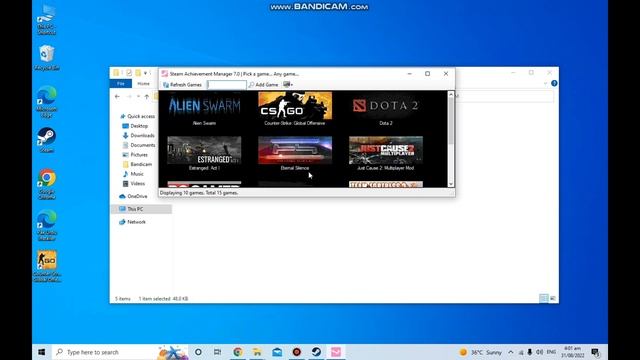The height and width of the screenshot is (360, 640).
Task: Open the taskbar clock and date
Action: pyautogui.click(x=572, y=352)
